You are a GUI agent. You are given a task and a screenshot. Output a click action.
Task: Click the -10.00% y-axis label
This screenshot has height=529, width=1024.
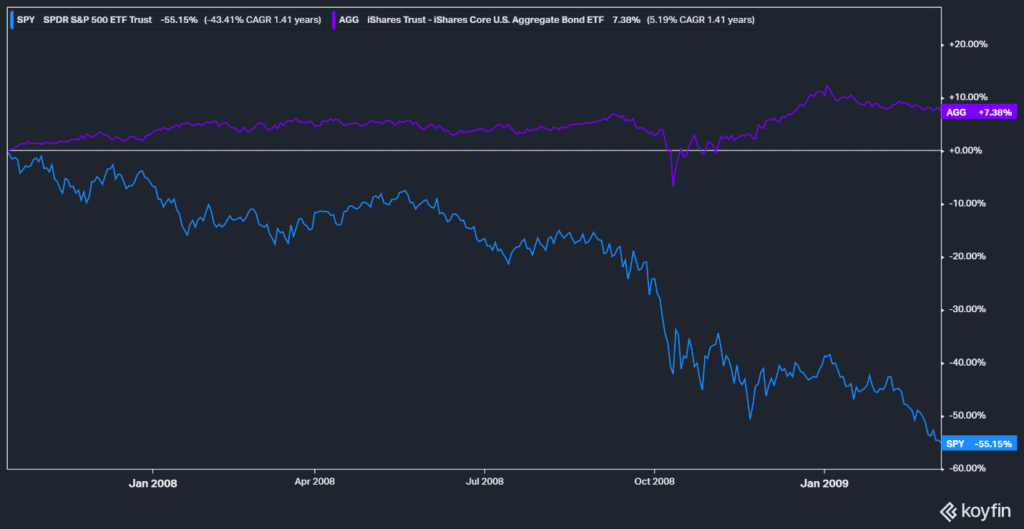969,204
